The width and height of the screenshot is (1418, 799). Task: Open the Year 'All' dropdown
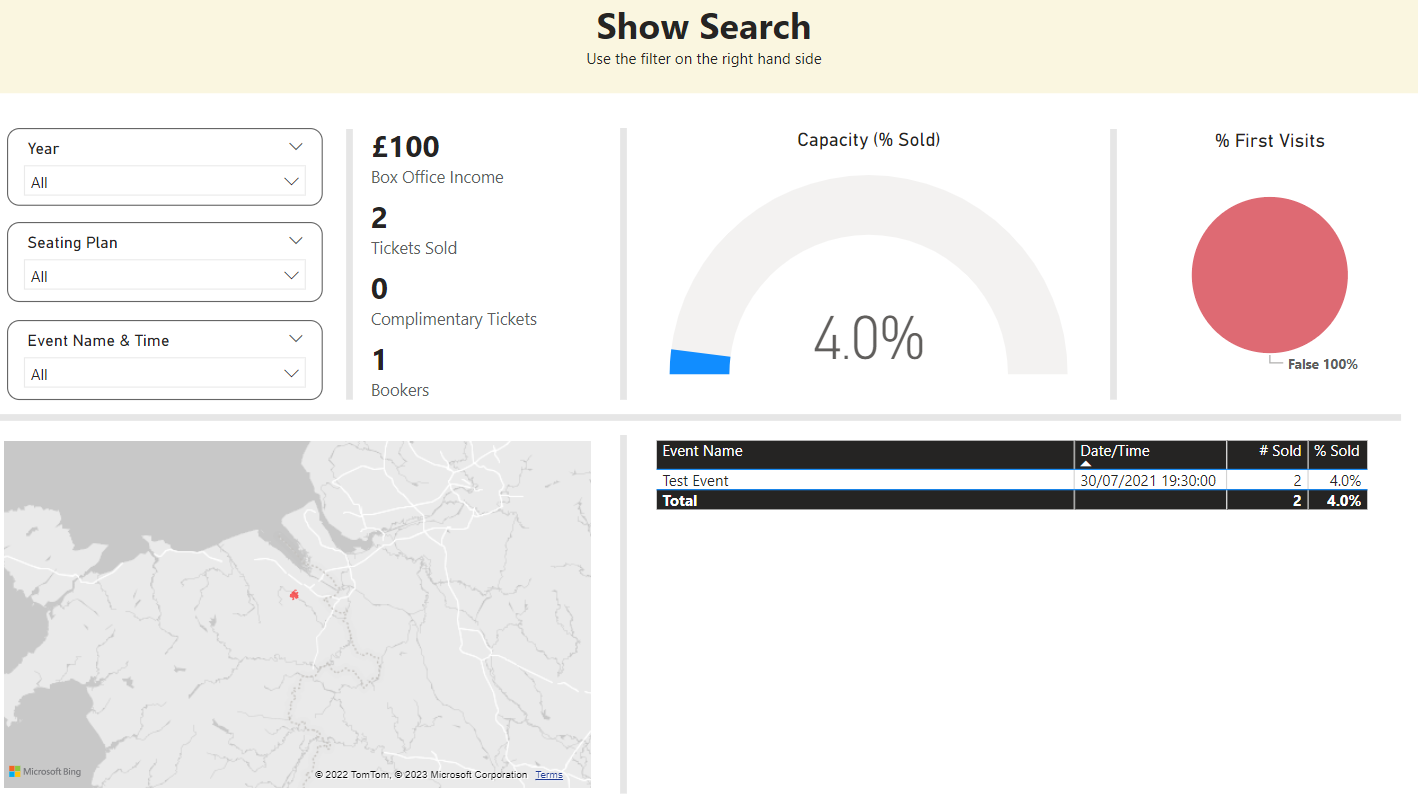(x=165, y=182)
